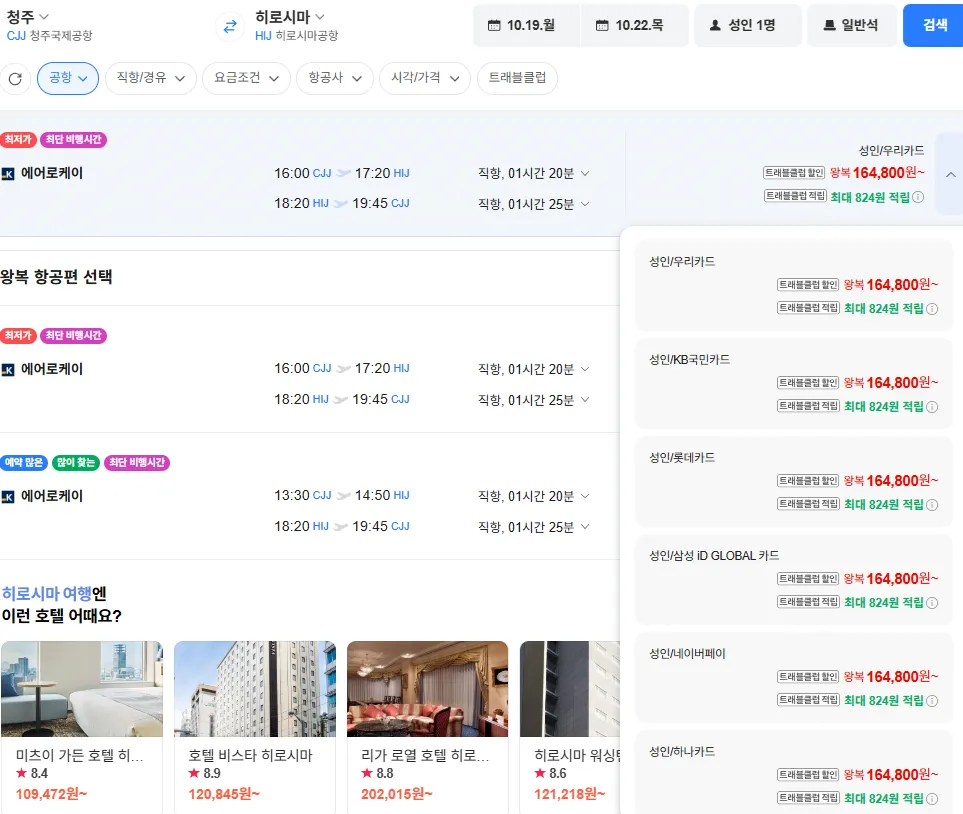963x814 pixels.
Task: Expand the 요금조건 filter
Action: tap(246, 78)
